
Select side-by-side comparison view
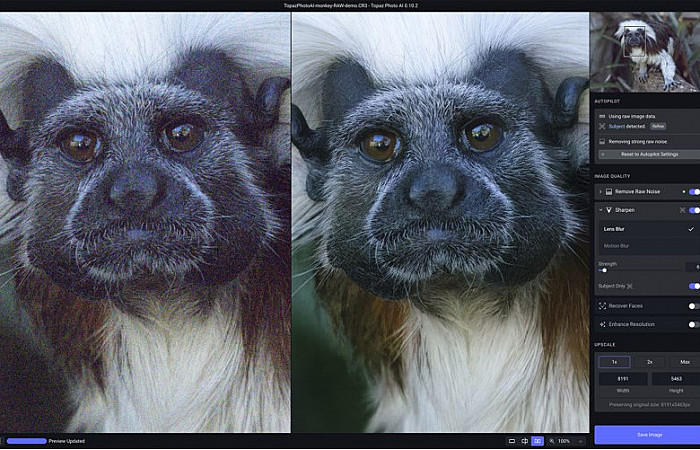538,440
